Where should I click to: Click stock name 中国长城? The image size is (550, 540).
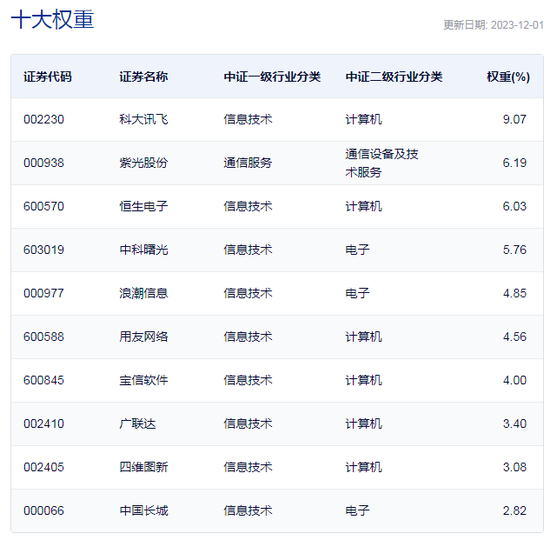pyautogui.click(x=143, y=511)
